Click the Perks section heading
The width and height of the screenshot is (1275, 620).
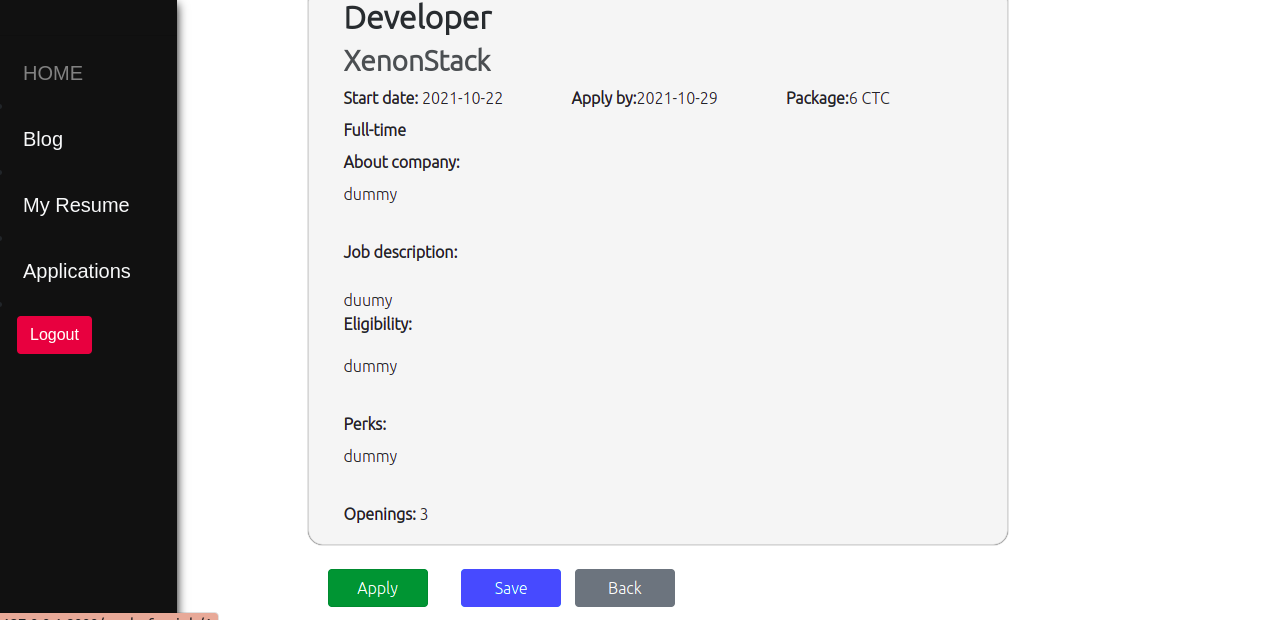[364, 424]
